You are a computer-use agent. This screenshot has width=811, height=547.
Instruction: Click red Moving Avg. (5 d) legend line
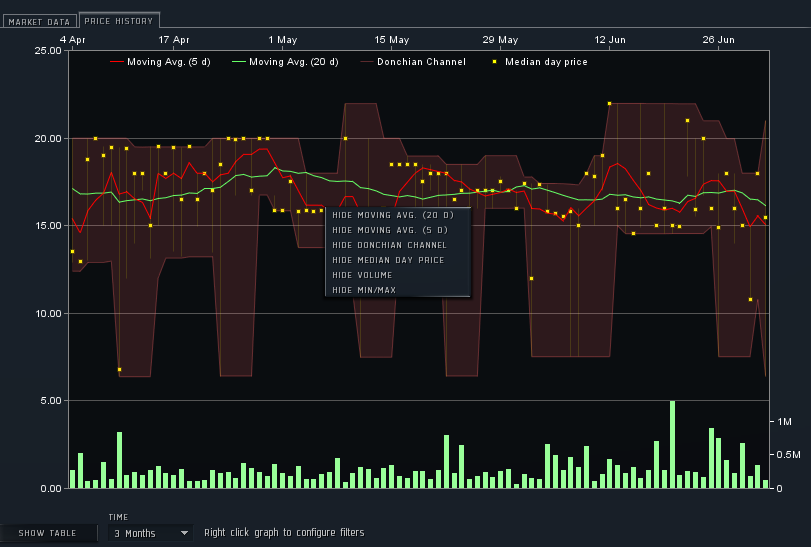(x=117, y=62)
